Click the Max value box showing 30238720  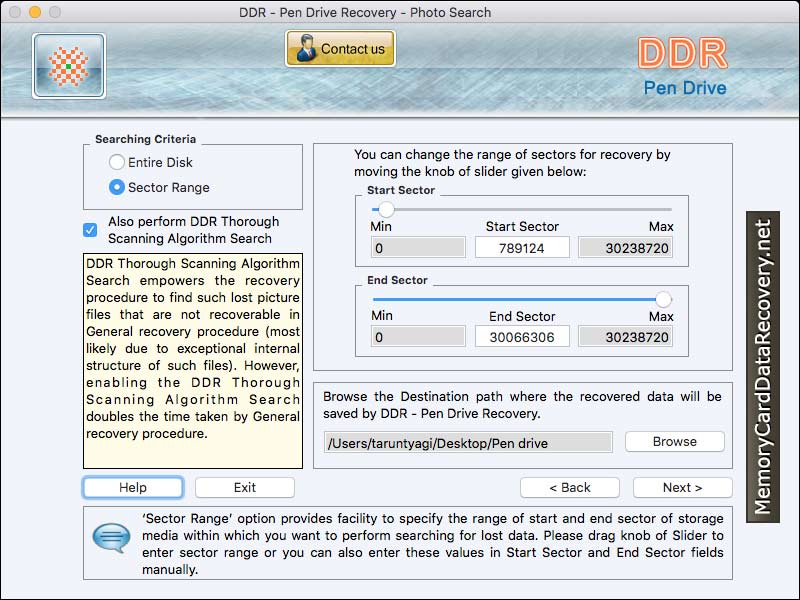tap(625, 247)
